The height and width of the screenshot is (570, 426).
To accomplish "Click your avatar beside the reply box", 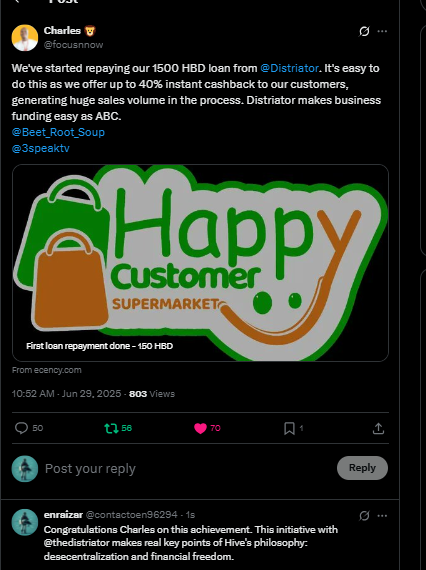I will click(25, 469).
